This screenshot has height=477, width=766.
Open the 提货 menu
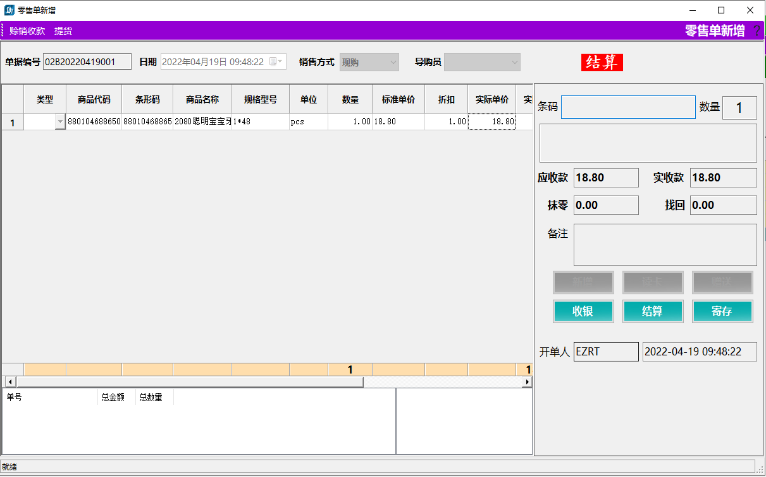(x=63, y=31)
